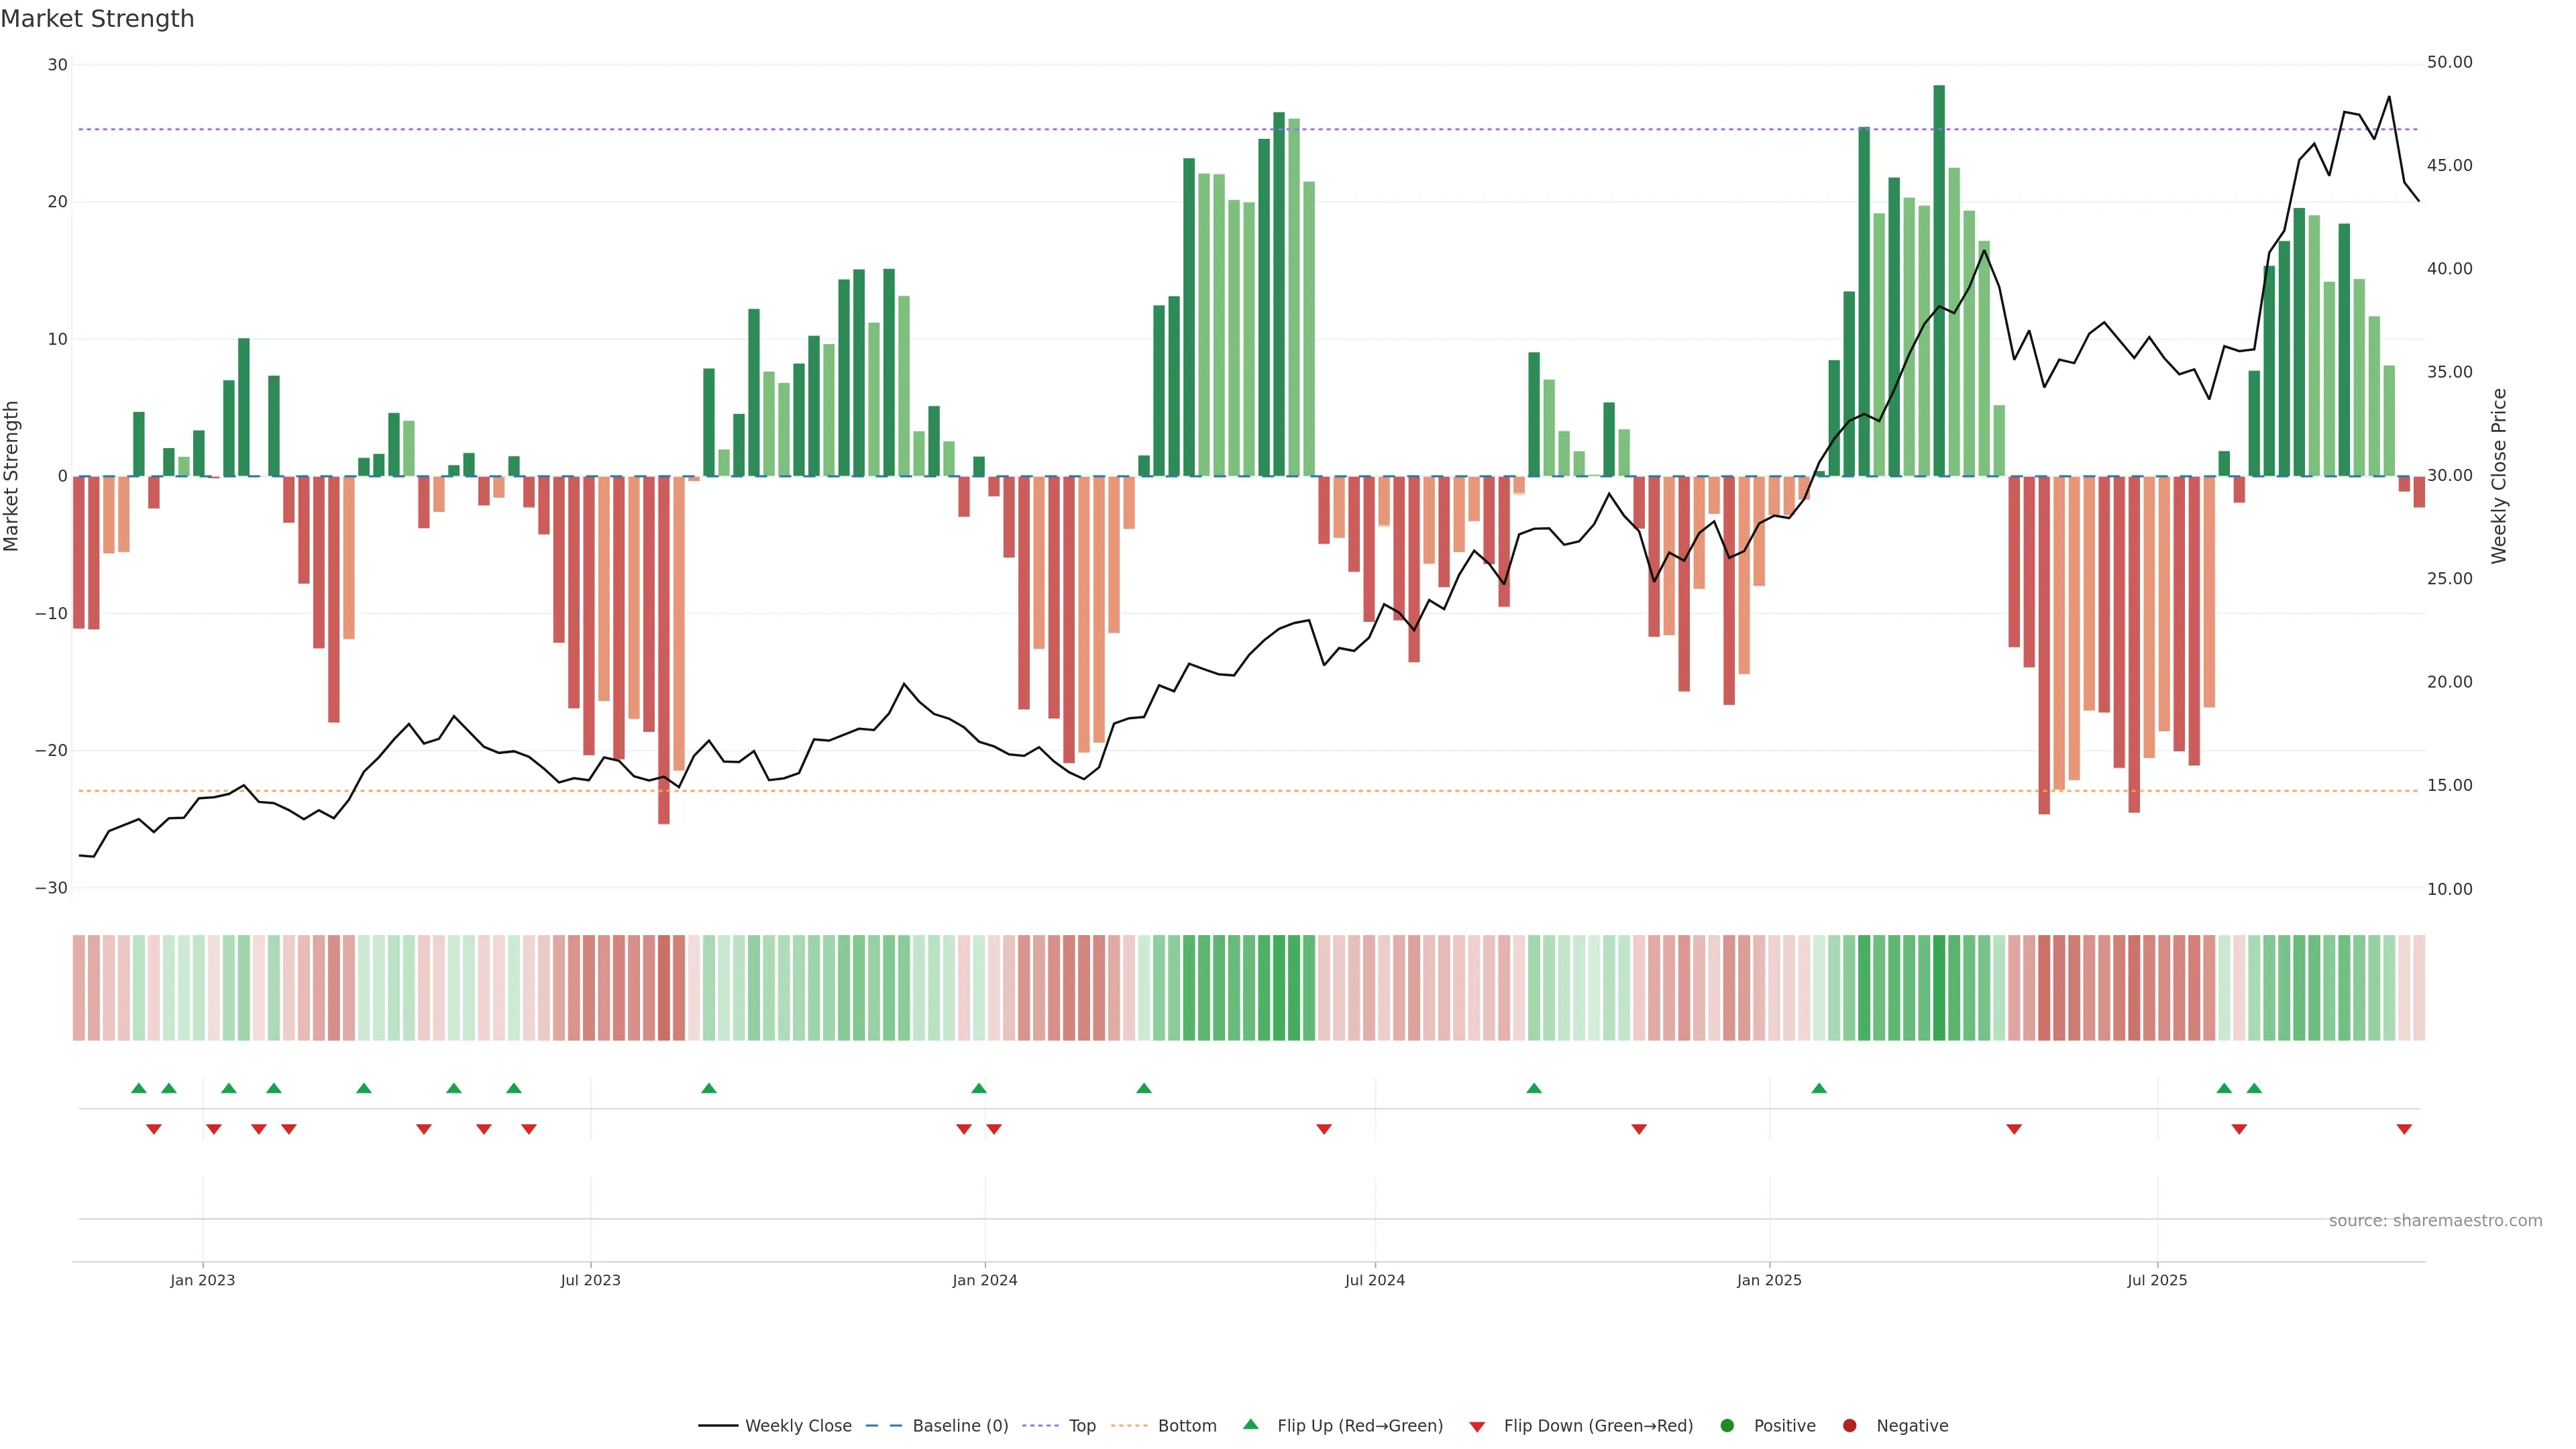
Task: Toggle the Weekly Close series label
Action: [x=798, y=1425]
